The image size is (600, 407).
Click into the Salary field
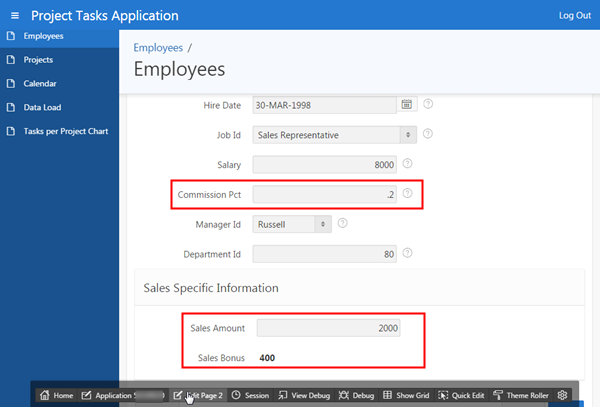pos(324,165)
